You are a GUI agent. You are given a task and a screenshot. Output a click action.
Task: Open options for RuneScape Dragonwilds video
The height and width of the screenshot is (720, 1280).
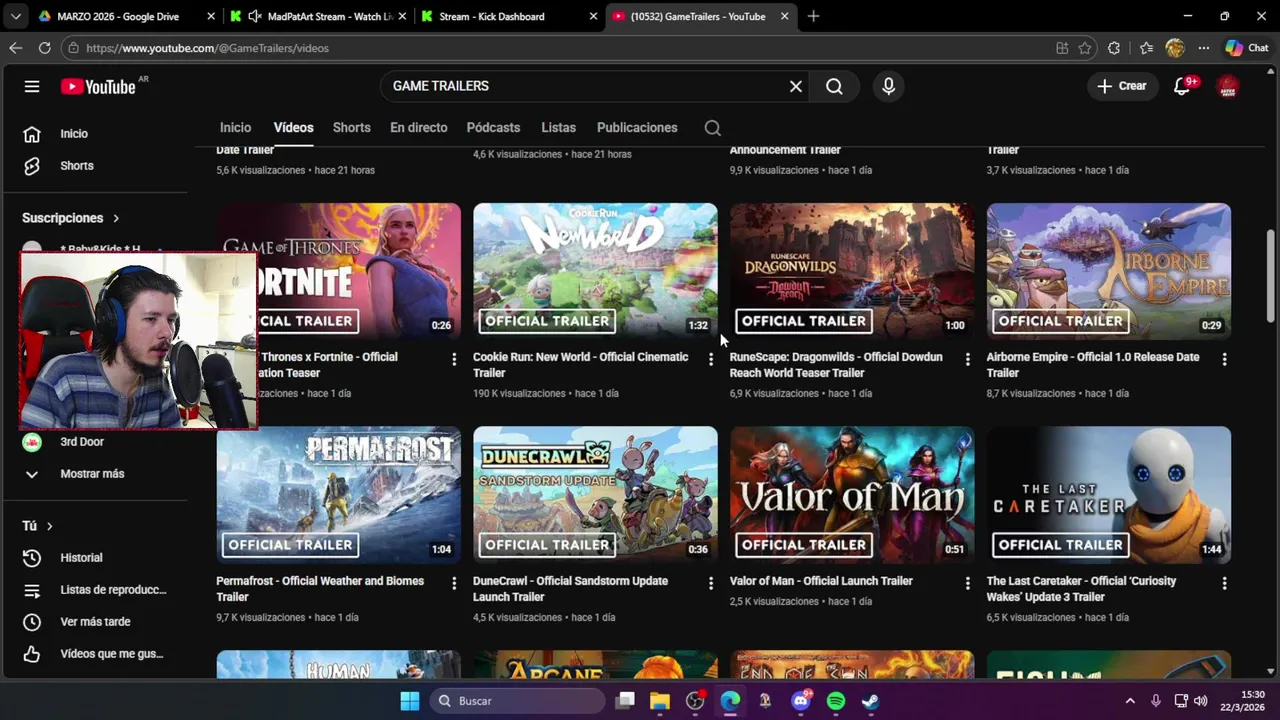click(x=967, y=359)
